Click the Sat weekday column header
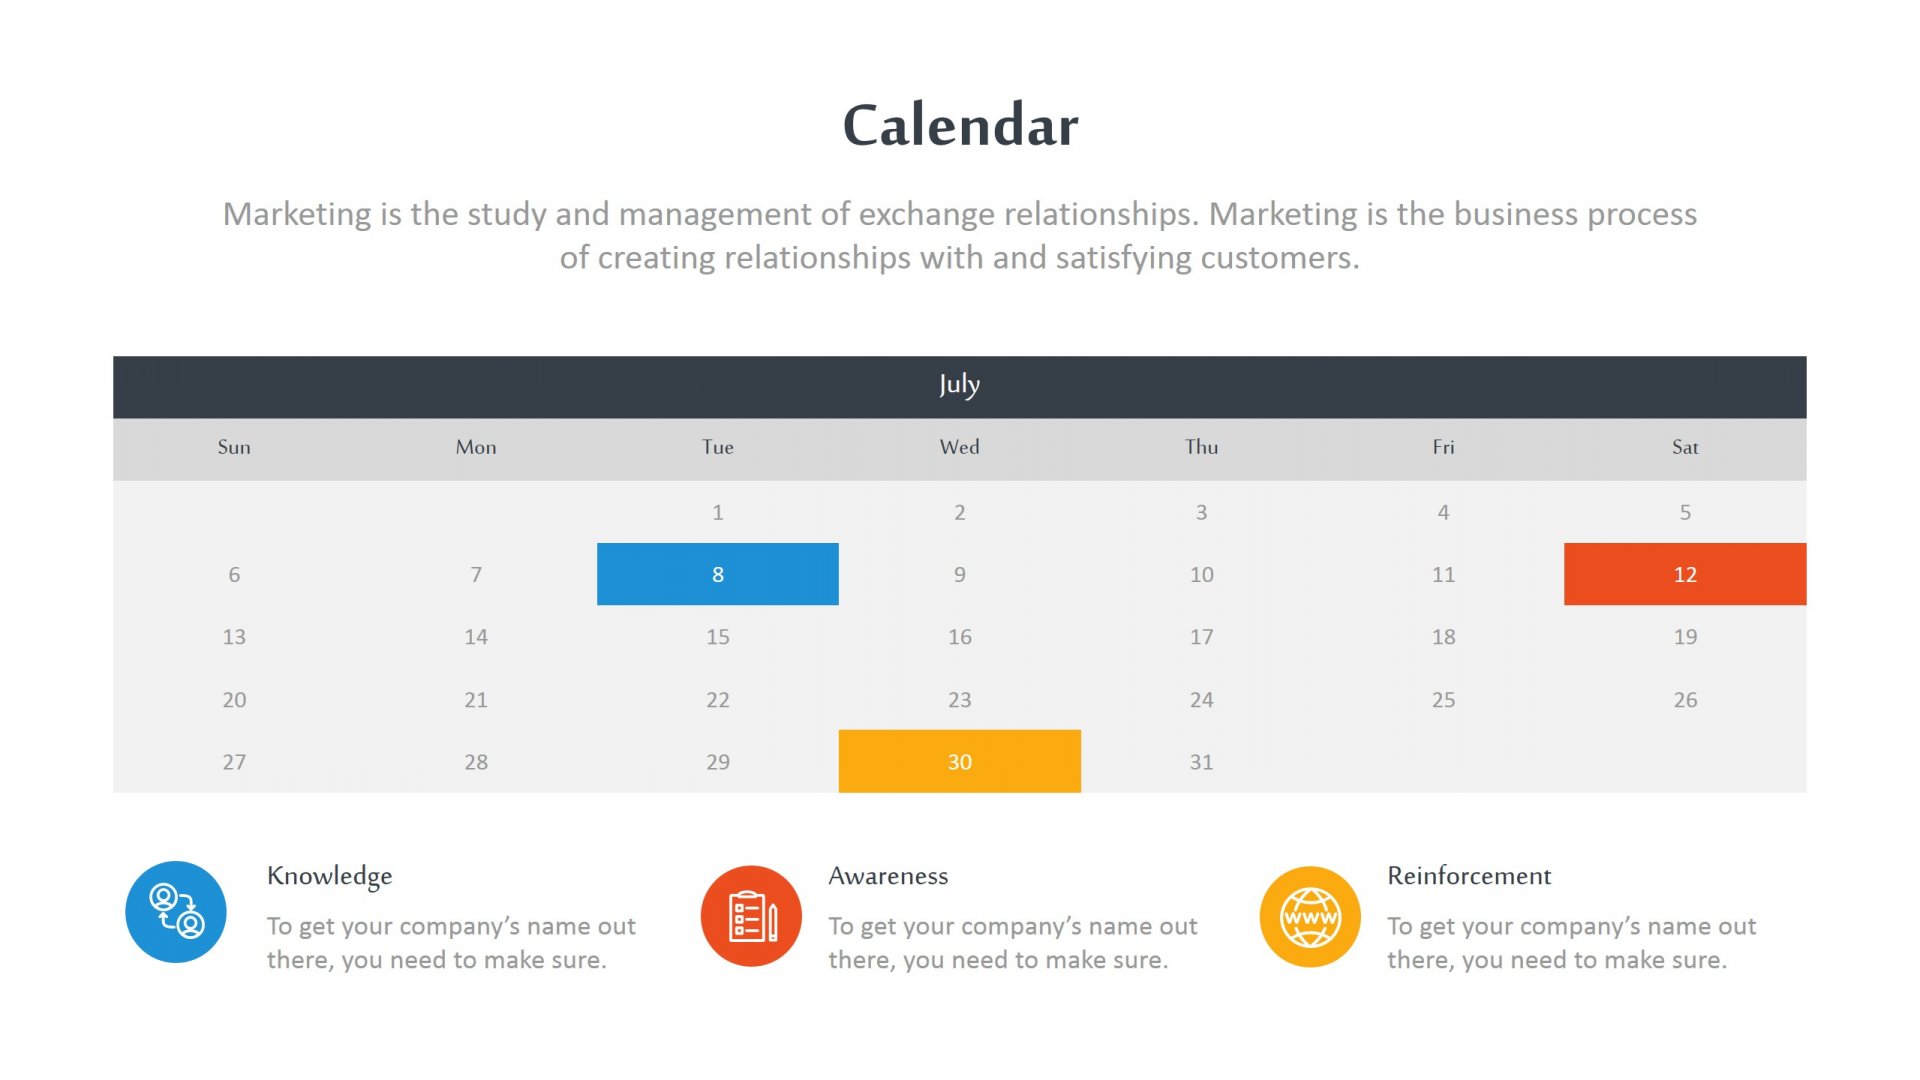Image resolution: width=1920 pixels, height=1080 pixels. 1684,447
